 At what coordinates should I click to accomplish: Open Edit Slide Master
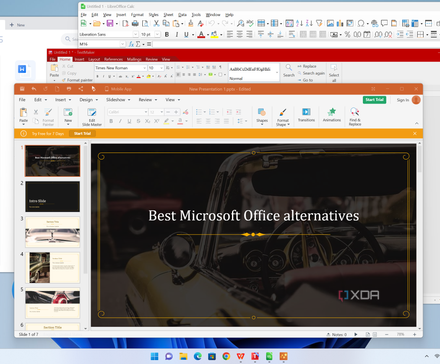(x=92, y=117)
